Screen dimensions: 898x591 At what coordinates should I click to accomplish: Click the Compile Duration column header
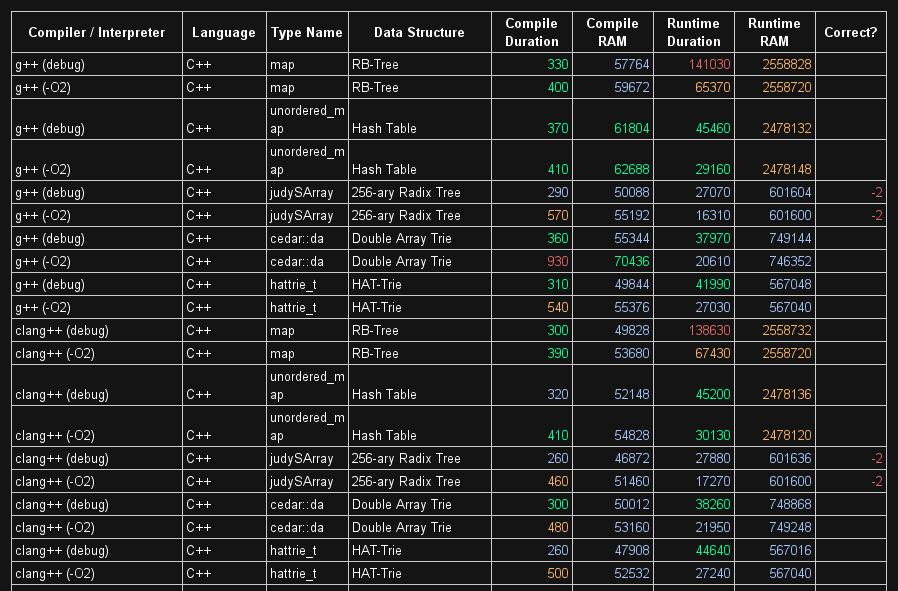click(531, 33)
